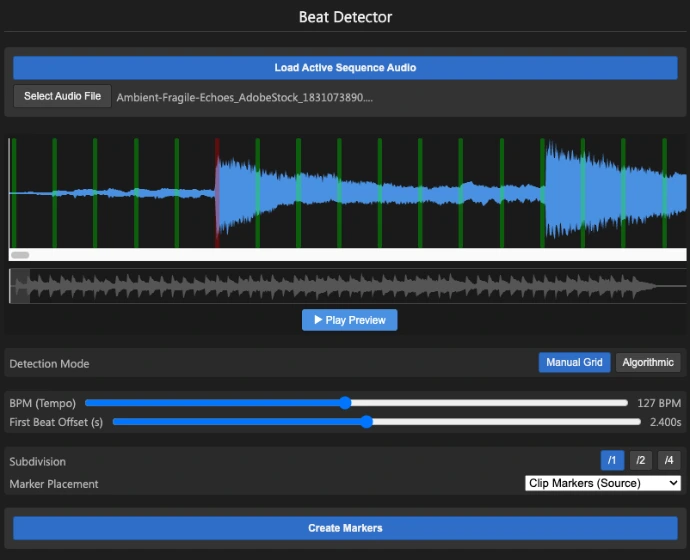Viewport: 690px width, 560px height.
Task: Click the 127 BPM value label
Action: click(x=659, y=403)
